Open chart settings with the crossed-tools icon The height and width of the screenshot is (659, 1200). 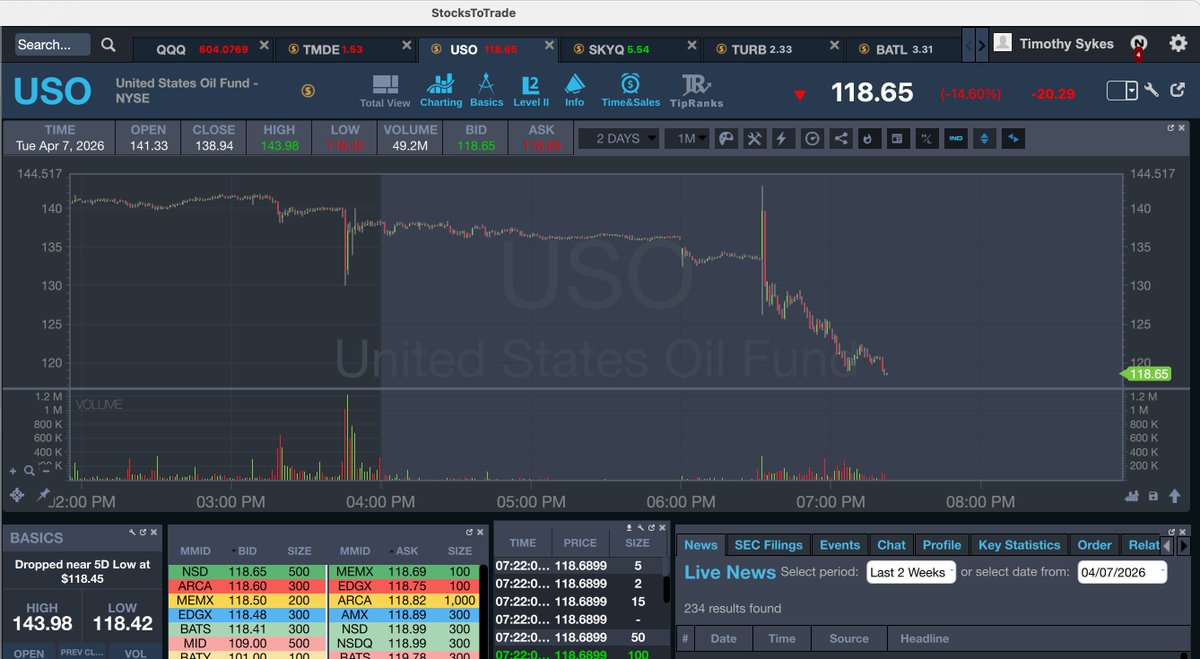[x=754, y=138]
